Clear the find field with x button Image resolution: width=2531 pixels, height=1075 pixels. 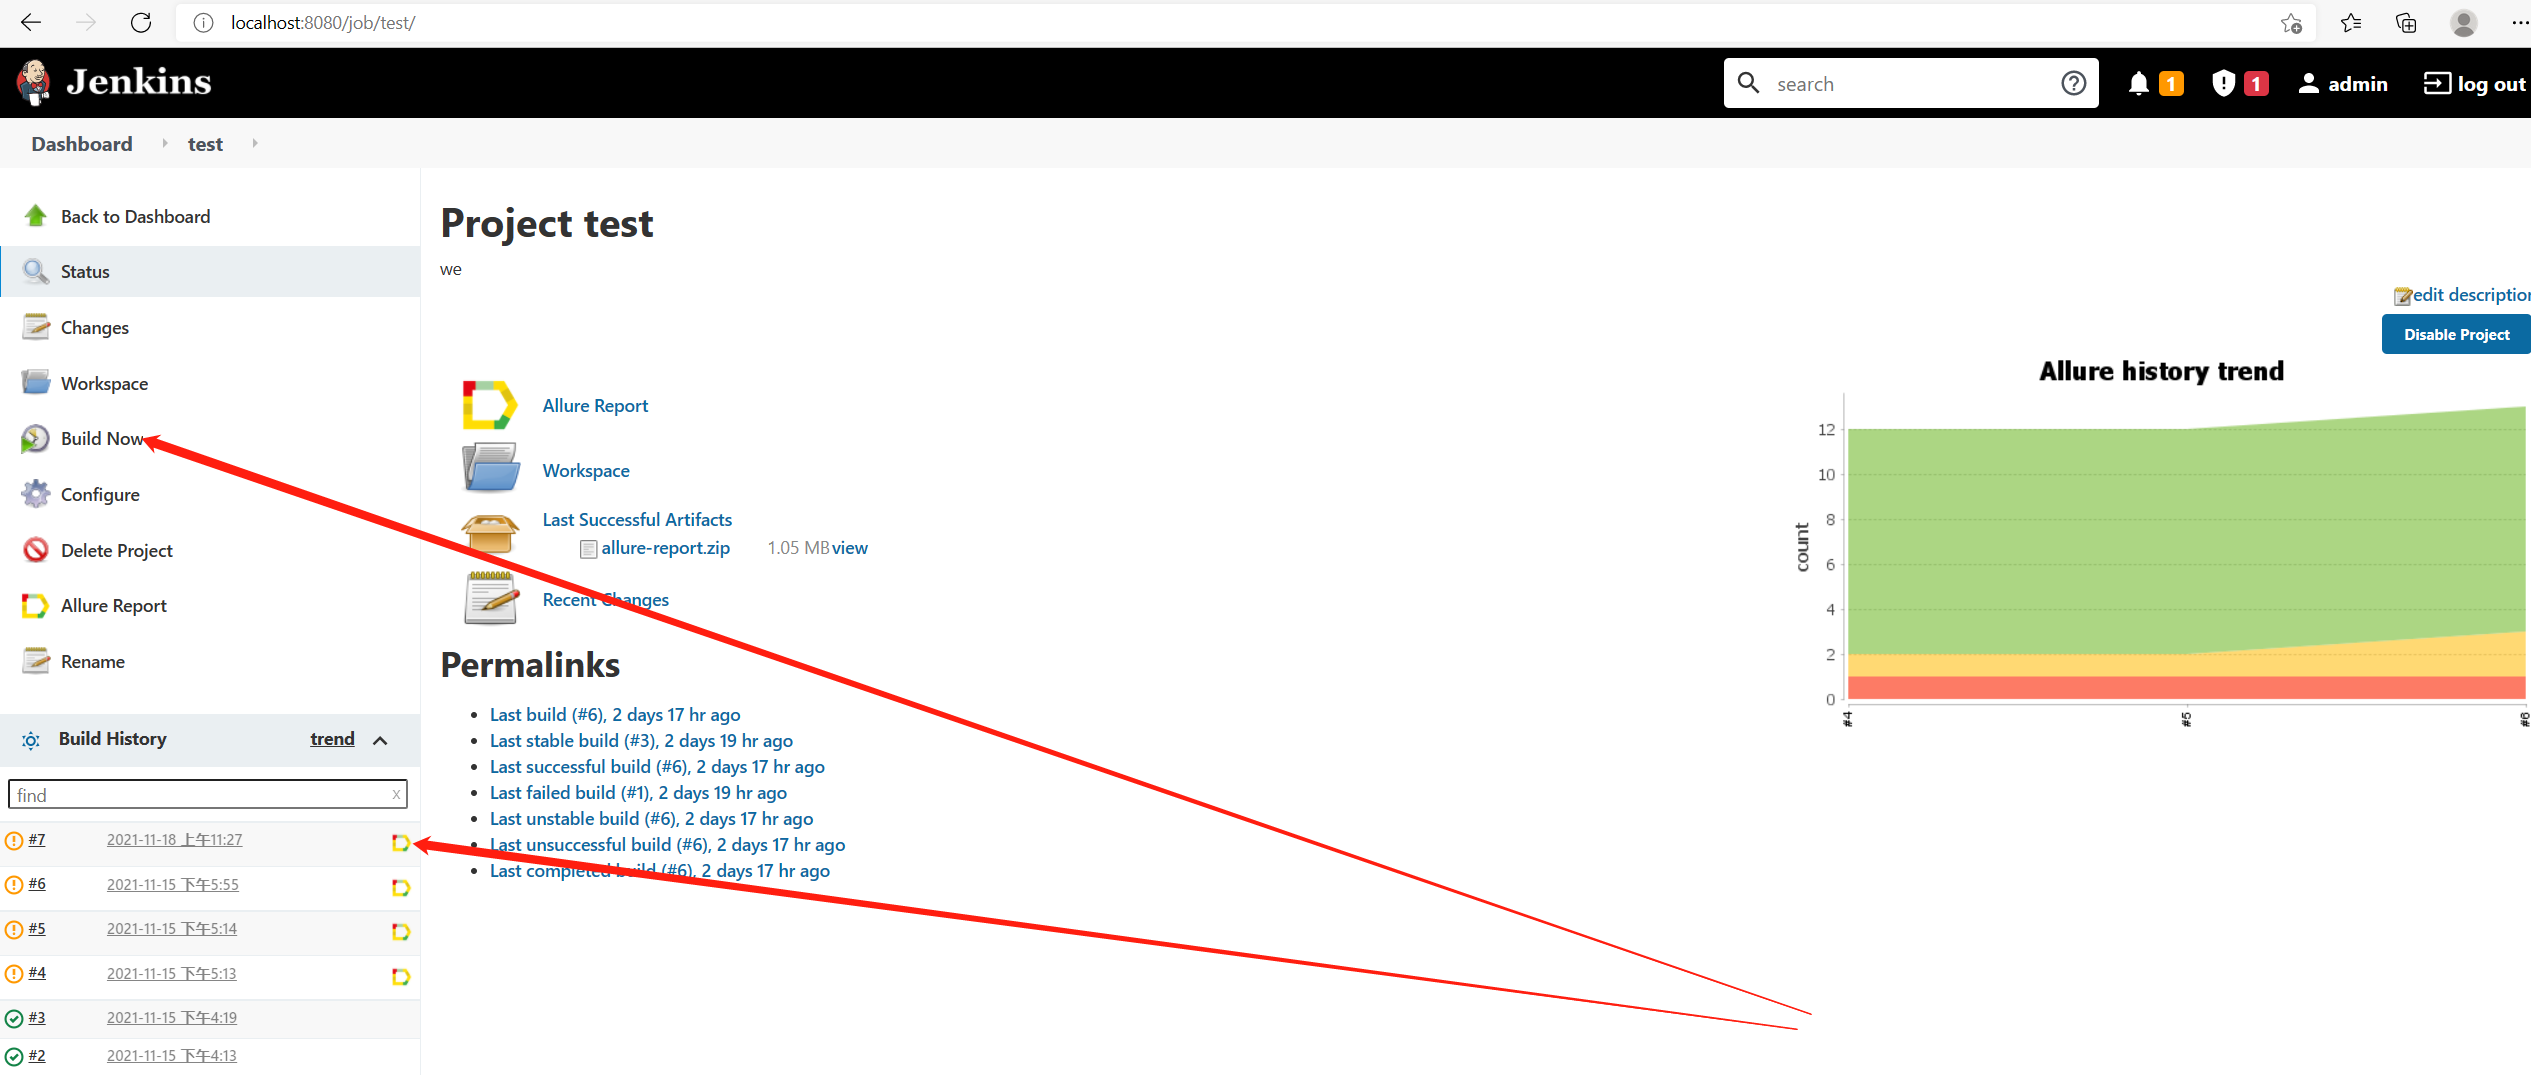tap(396, 794)
